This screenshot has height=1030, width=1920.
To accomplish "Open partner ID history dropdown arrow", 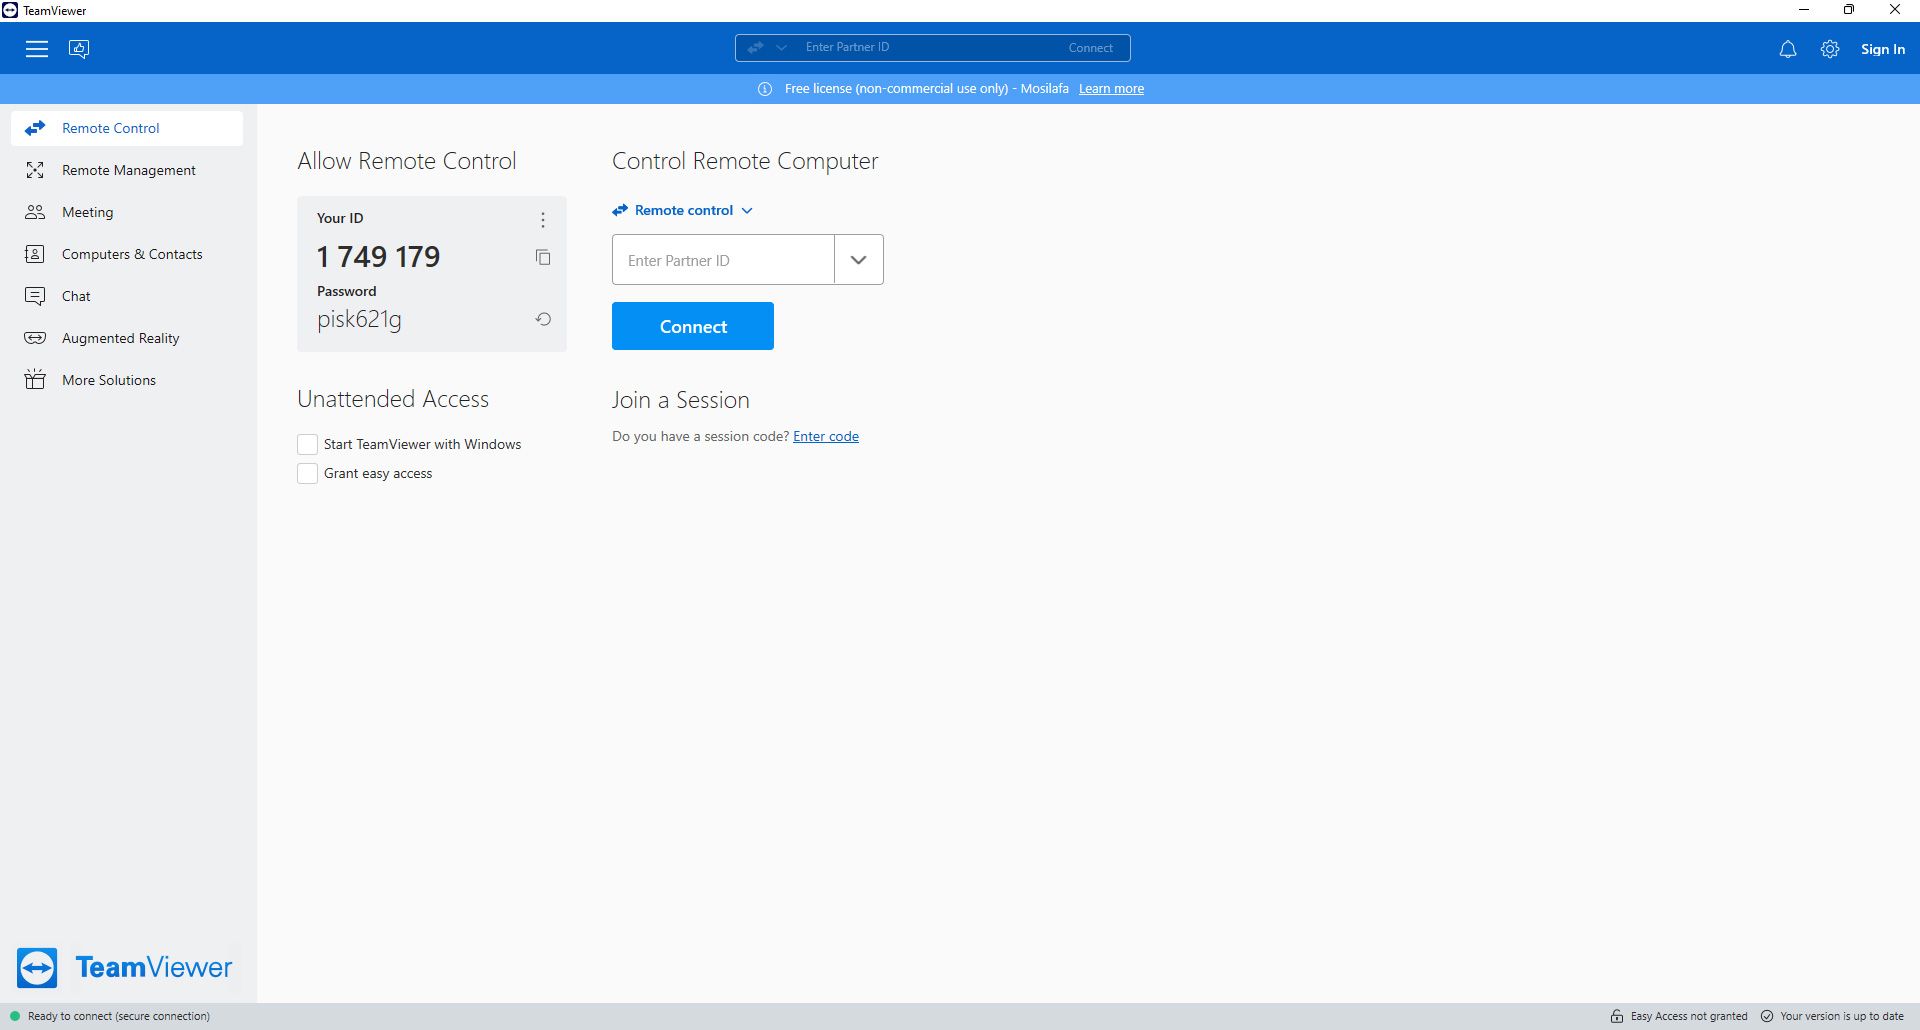I will (859, 260).
